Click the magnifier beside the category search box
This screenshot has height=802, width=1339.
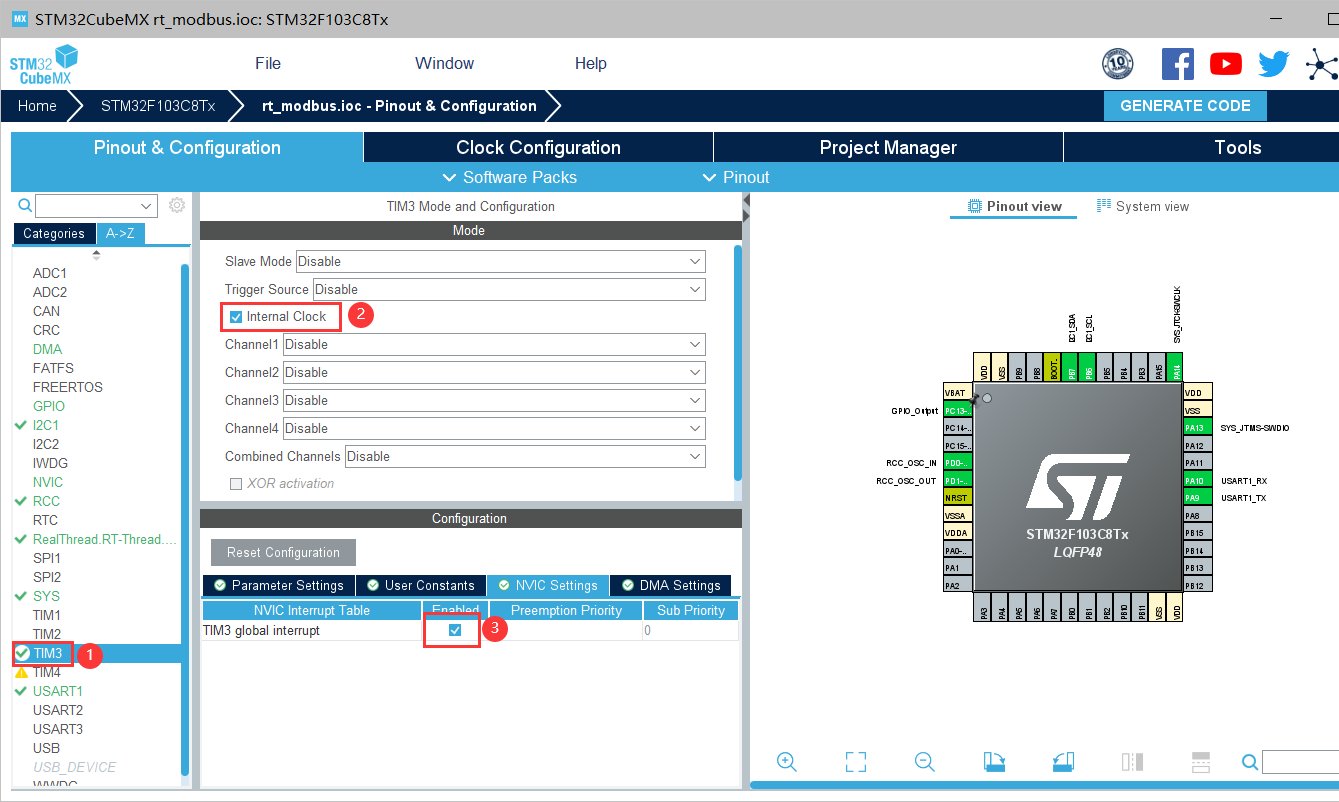(x=25, y=205)
